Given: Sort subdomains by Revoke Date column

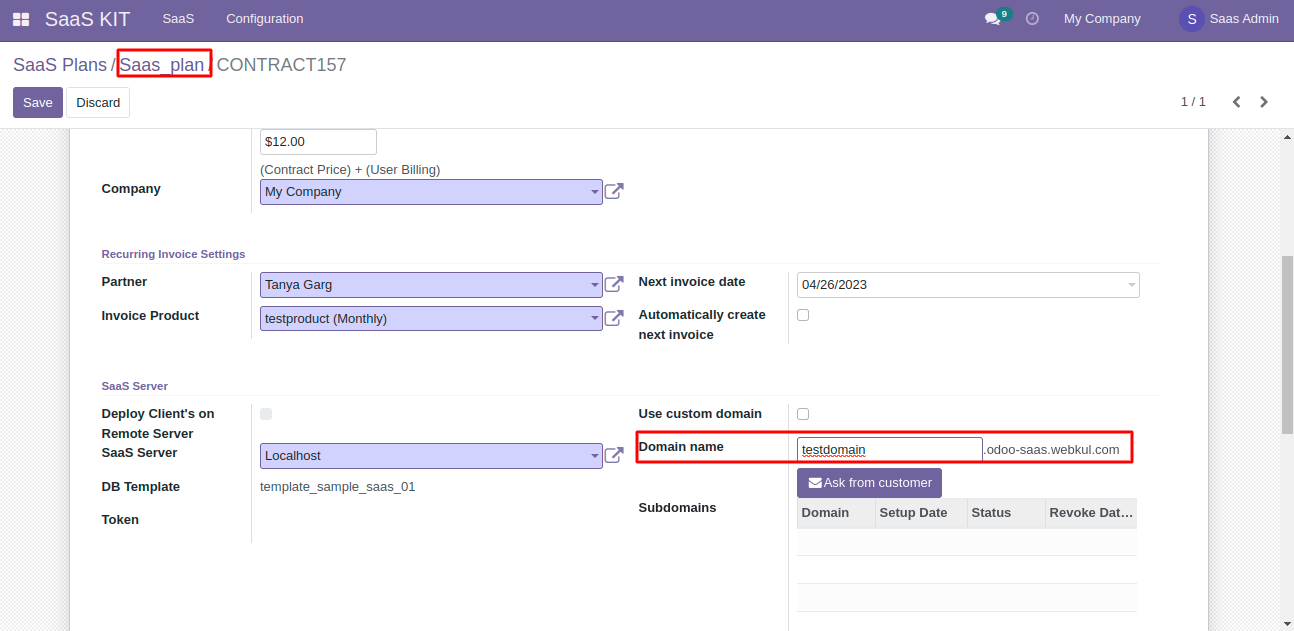Looking at the screenshot, I should pyautogui.click(x=1091, y=513).
